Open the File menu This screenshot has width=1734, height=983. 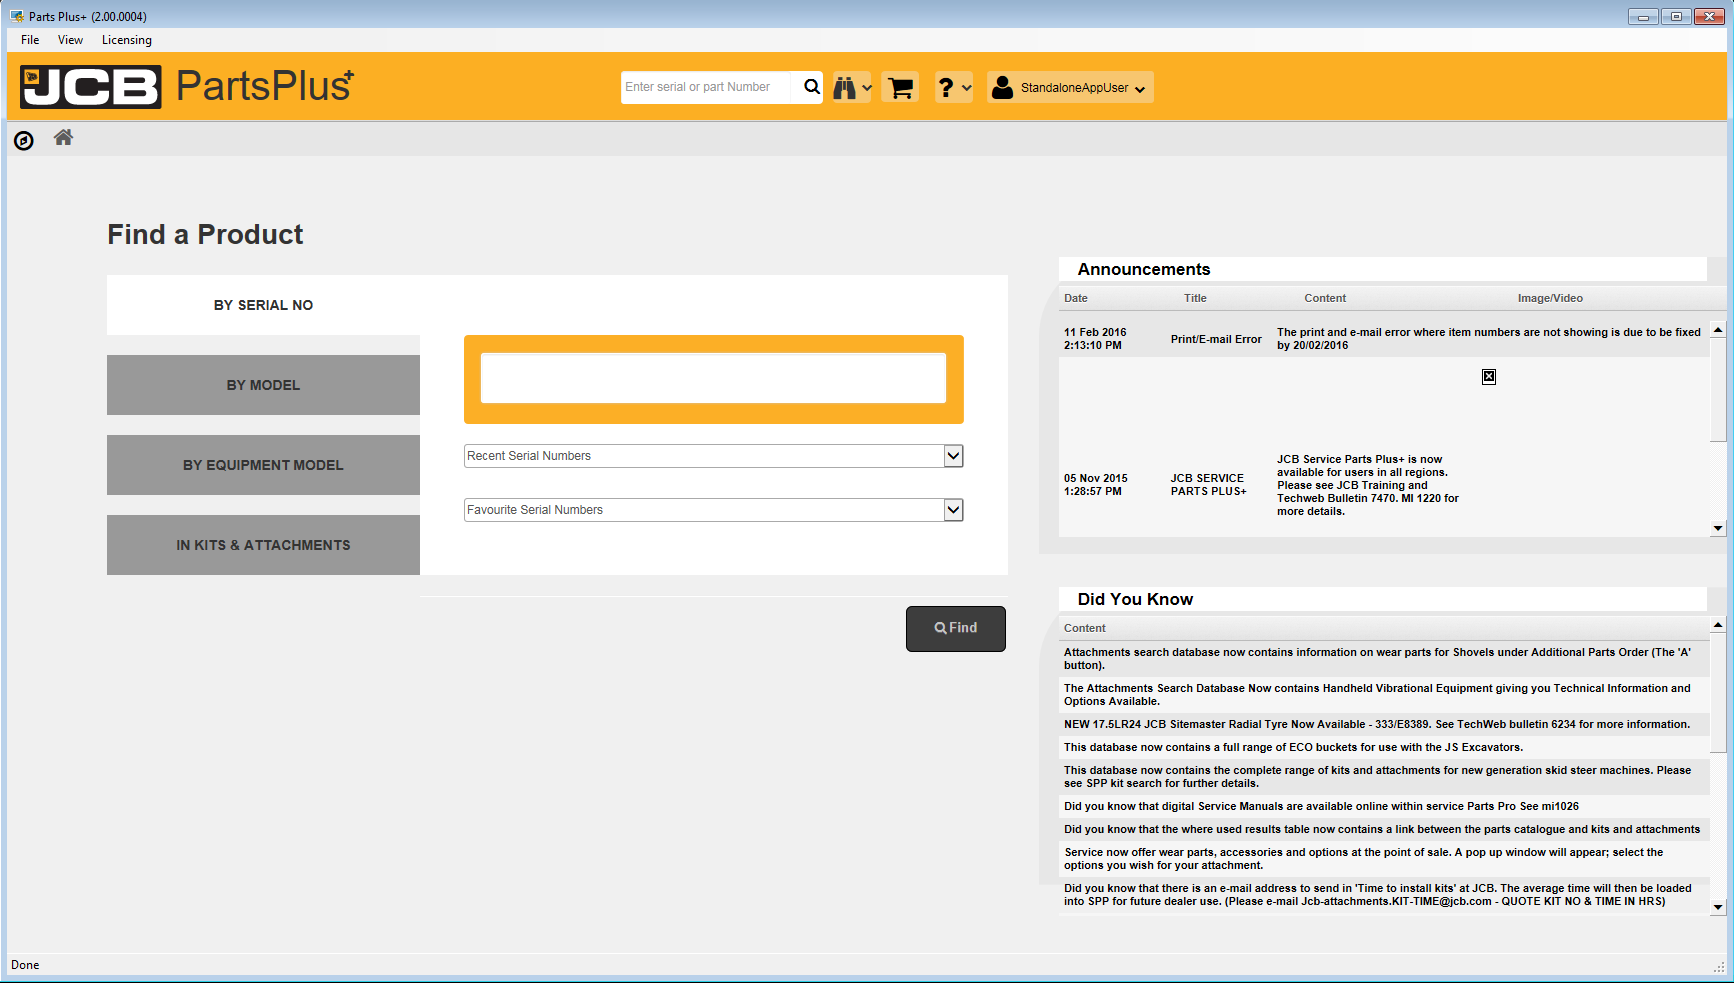(30, 40)
